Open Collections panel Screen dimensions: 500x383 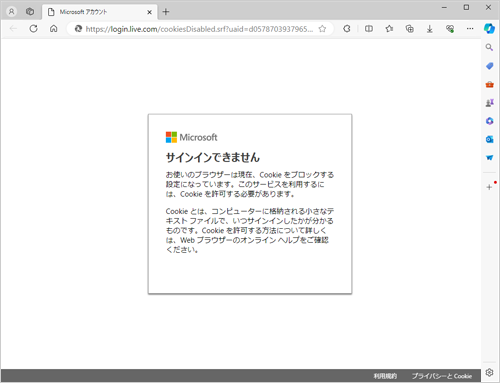coord(409,29)
